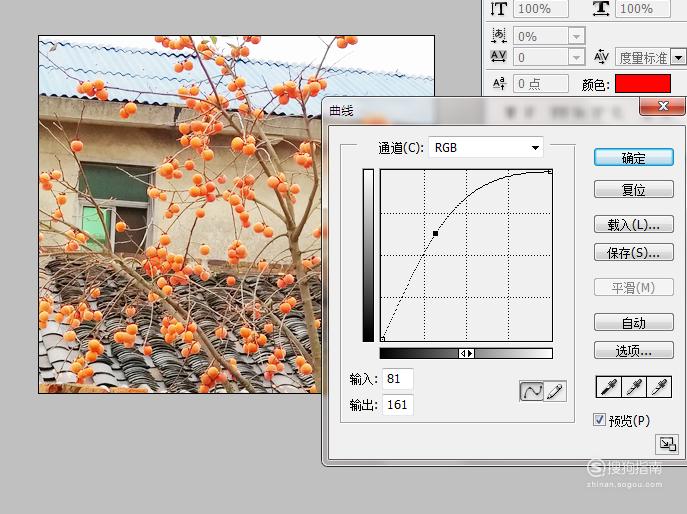Click the 自动 auto button
Viewport: 687px width, 514px height.
pyautogui.click(x=634, y=323)
